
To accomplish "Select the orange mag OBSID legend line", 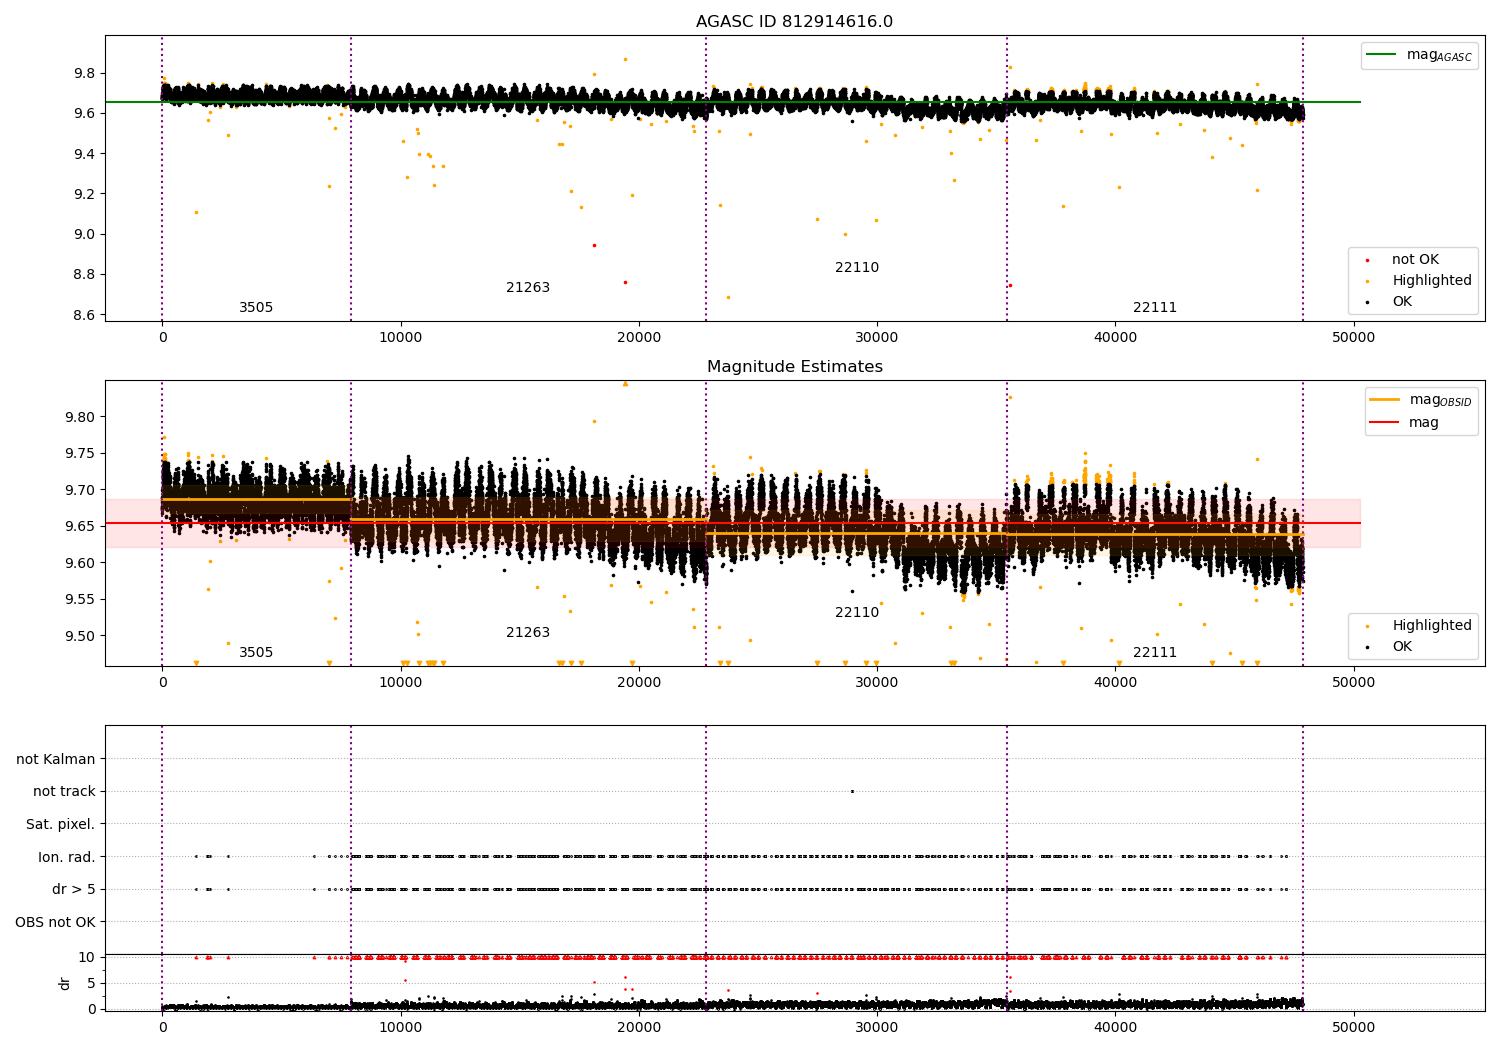I will 1385,400.
